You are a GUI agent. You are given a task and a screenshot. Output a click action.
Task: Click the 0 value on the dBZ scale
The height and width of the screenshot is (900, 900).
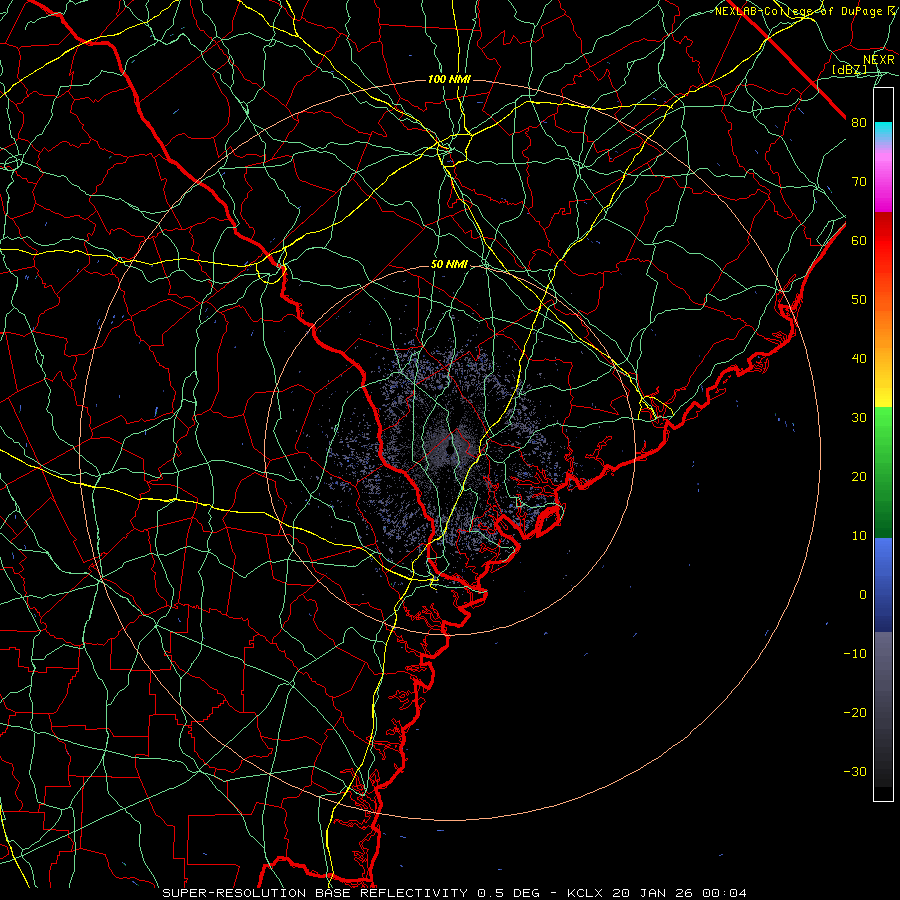coord(863,595)
